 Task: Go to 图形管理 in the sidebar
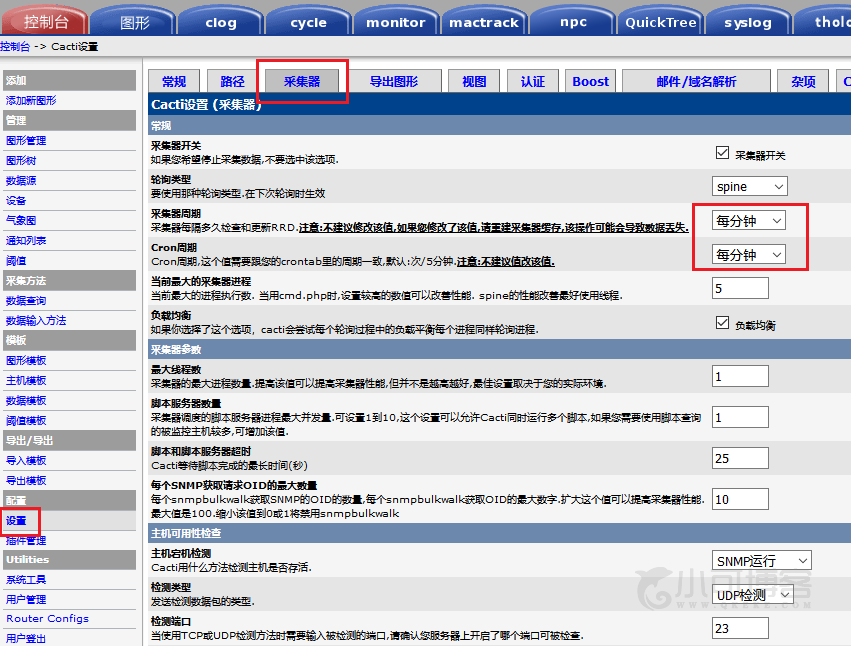pos(26,141)
